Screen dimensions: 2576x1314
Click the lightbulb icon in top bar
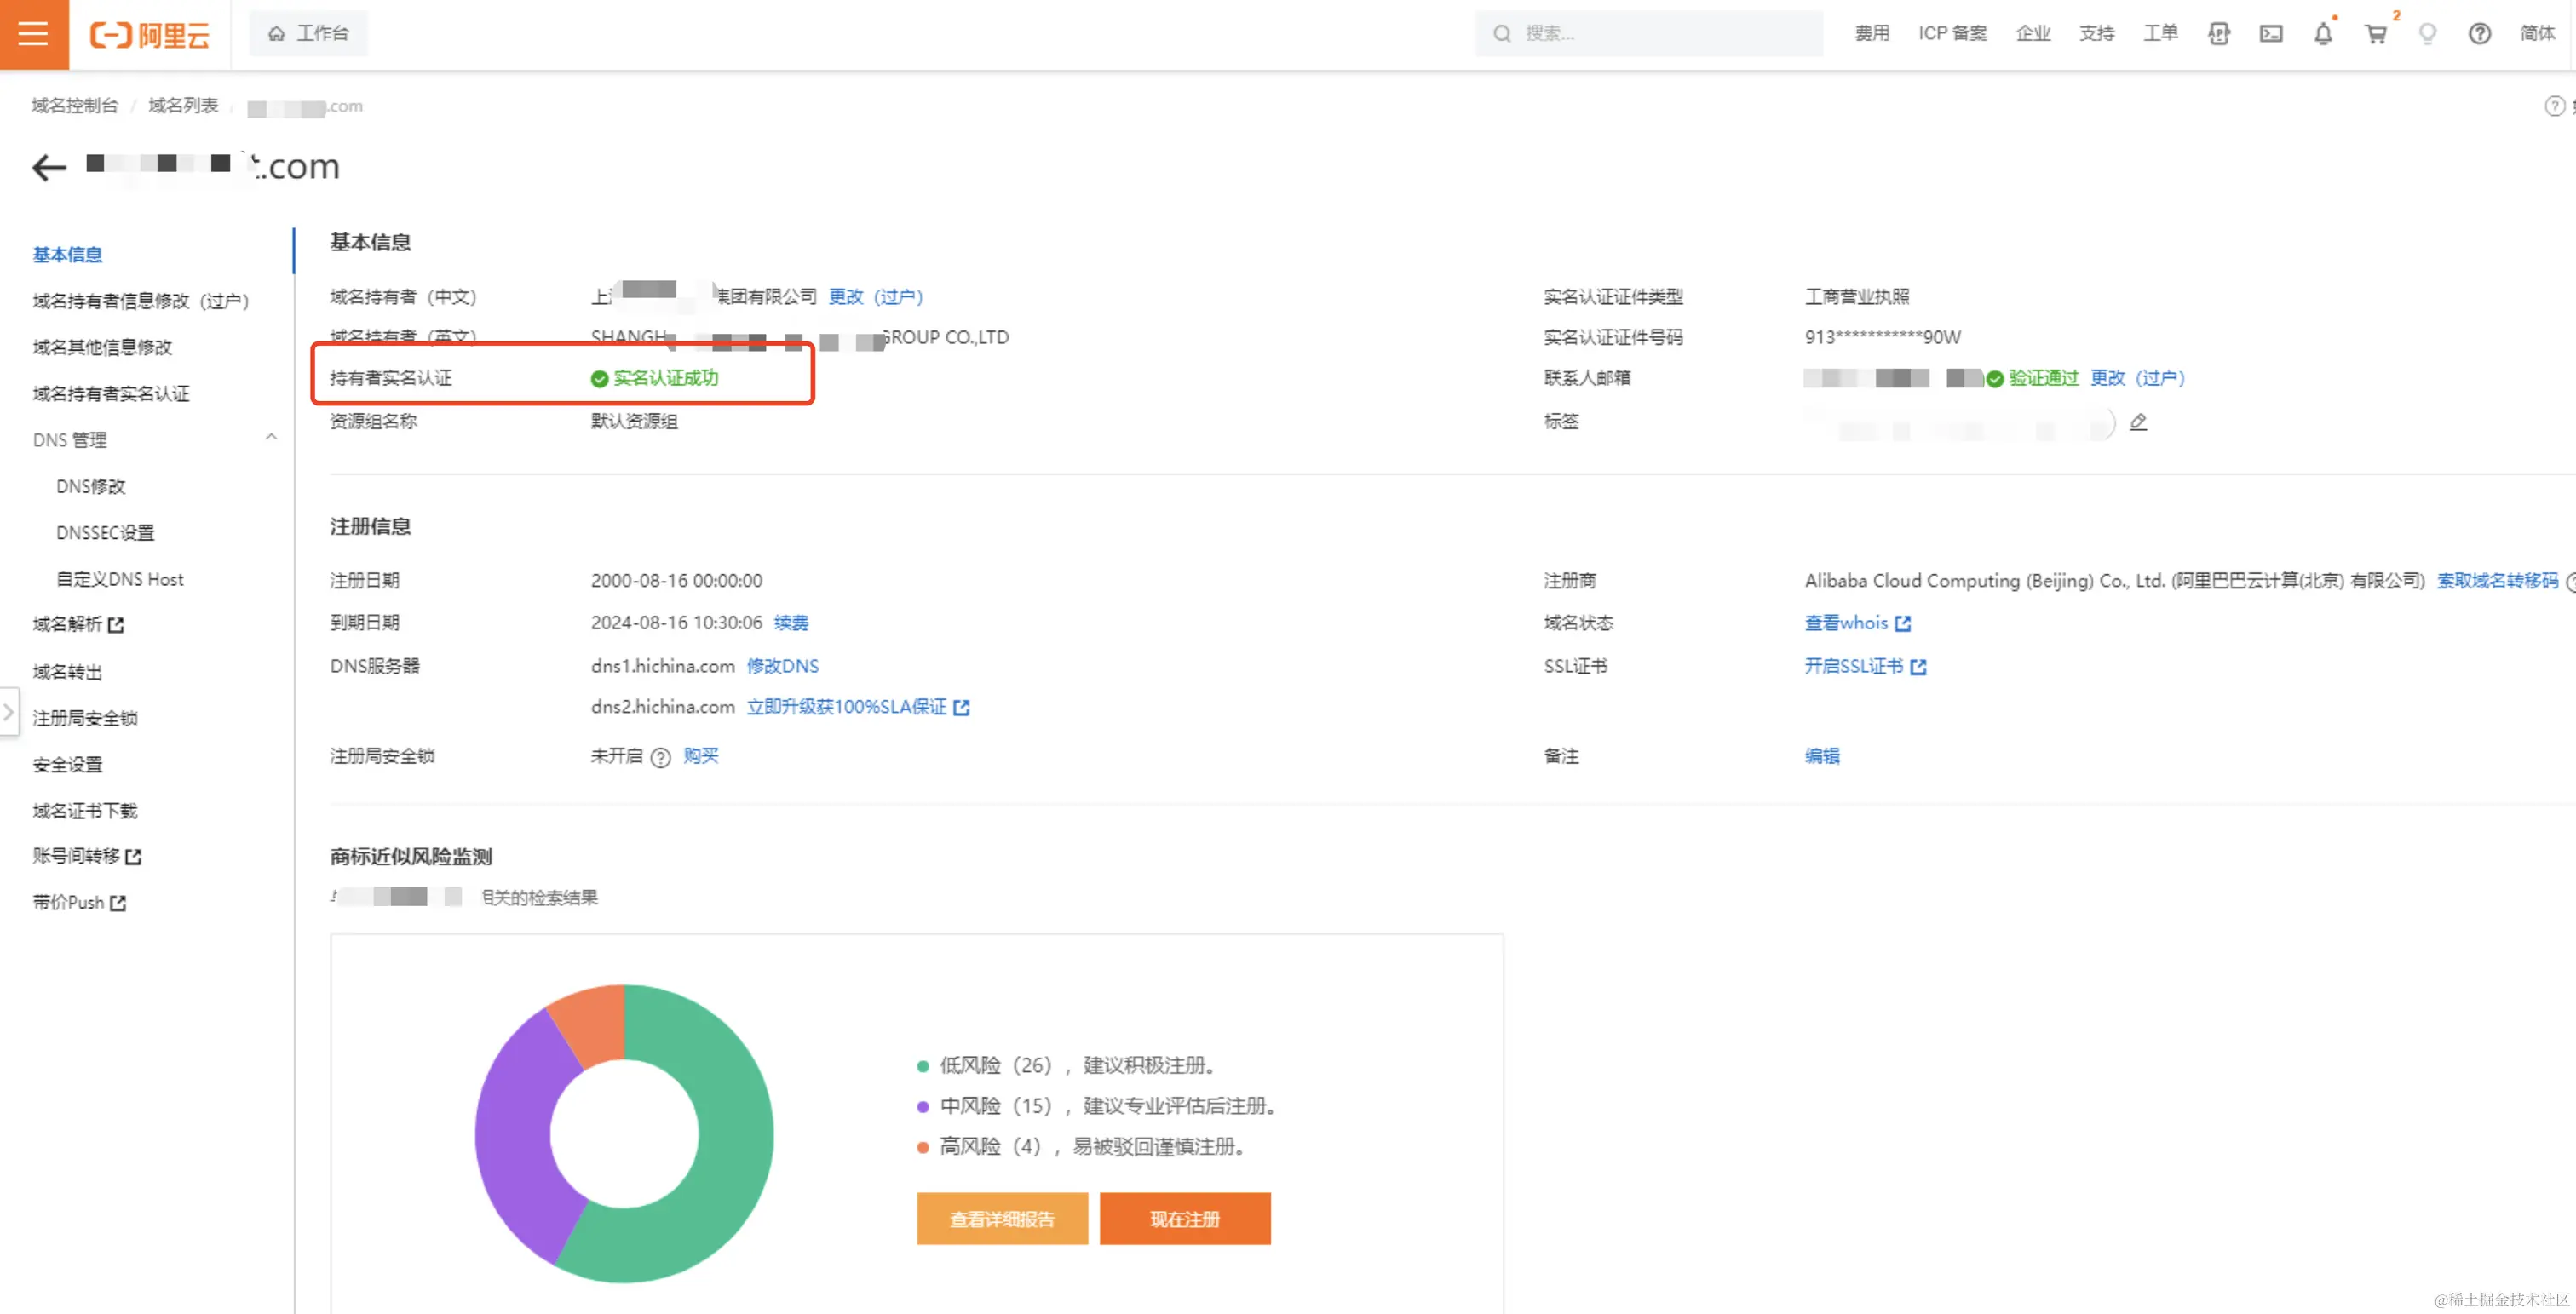coord(2427,34)
